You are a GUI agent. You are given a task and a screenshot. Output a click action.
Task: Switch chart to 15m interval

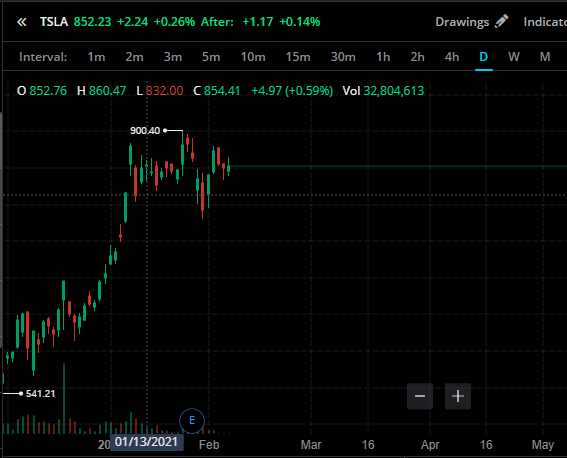(x=298, y=57)
